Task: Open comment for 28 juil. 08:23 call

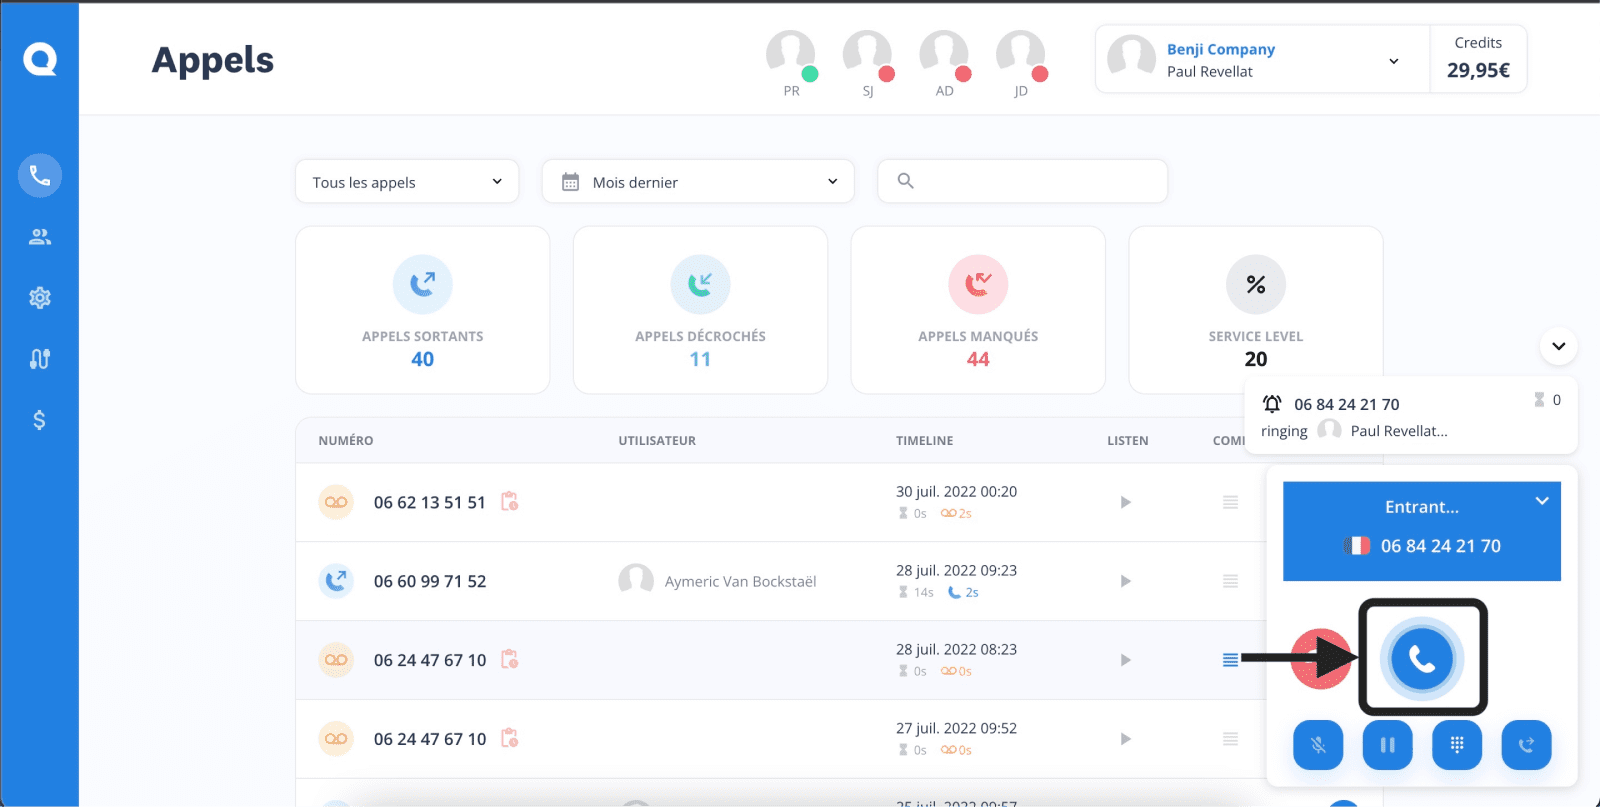Action: point(1230,660)
